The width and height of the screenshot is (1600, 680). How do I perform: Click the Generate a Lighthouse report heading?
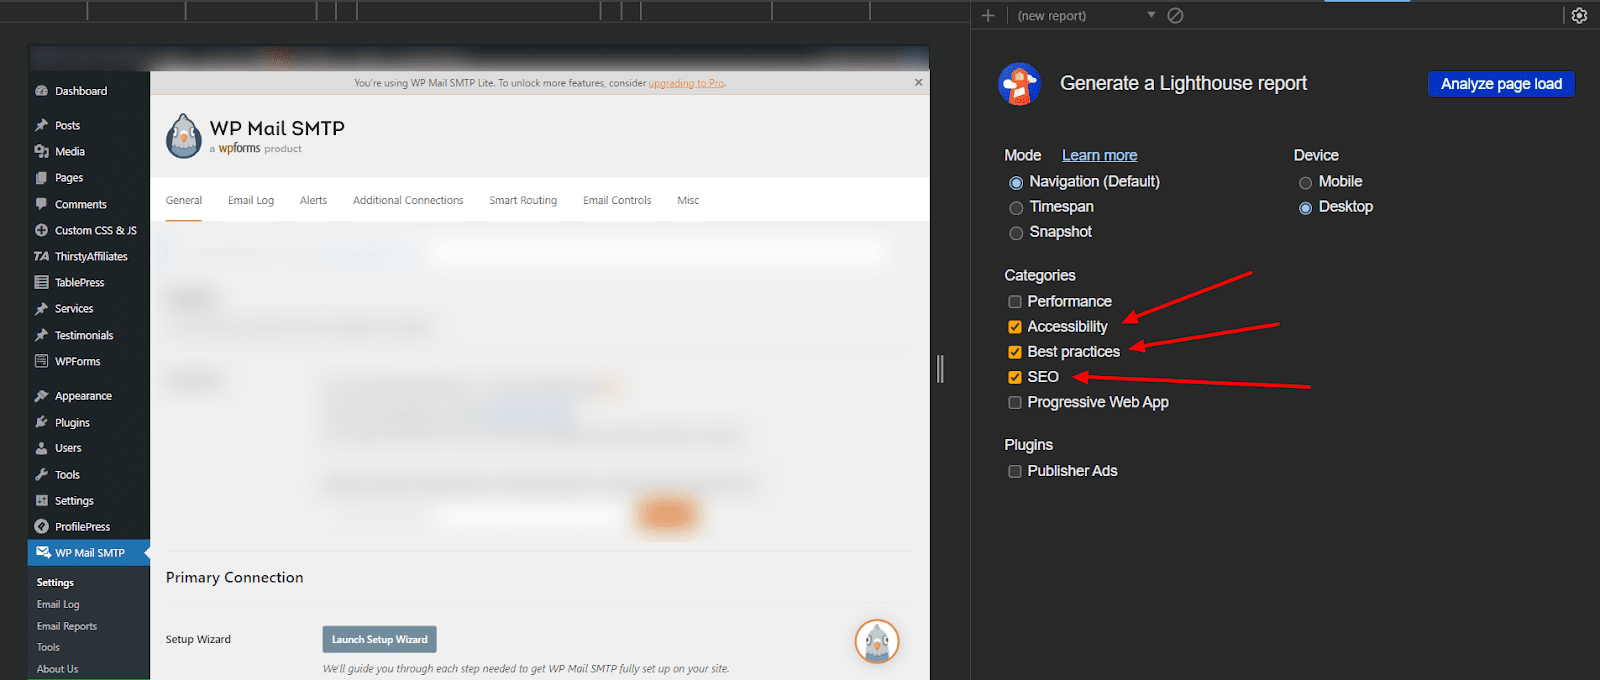coord(1183,84)
